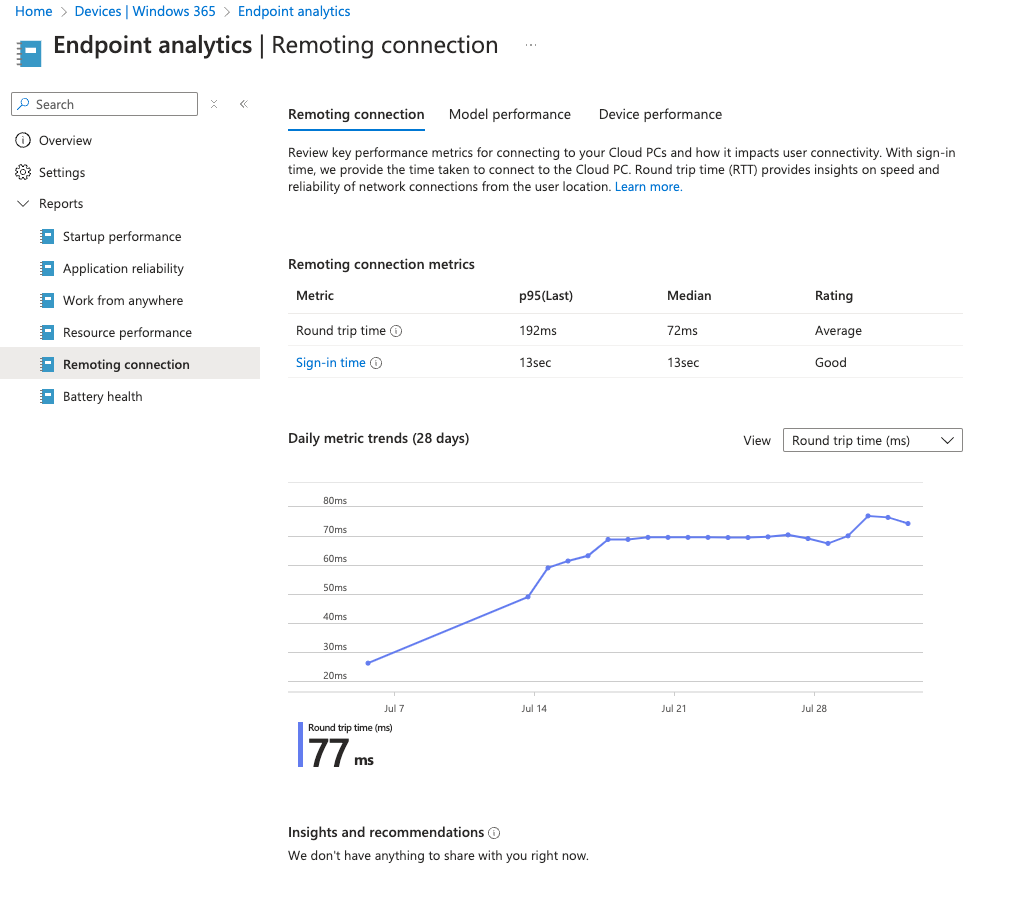Click the last data point on trend chart
This screenshot has height=901, width=1019.
point(908,523)
